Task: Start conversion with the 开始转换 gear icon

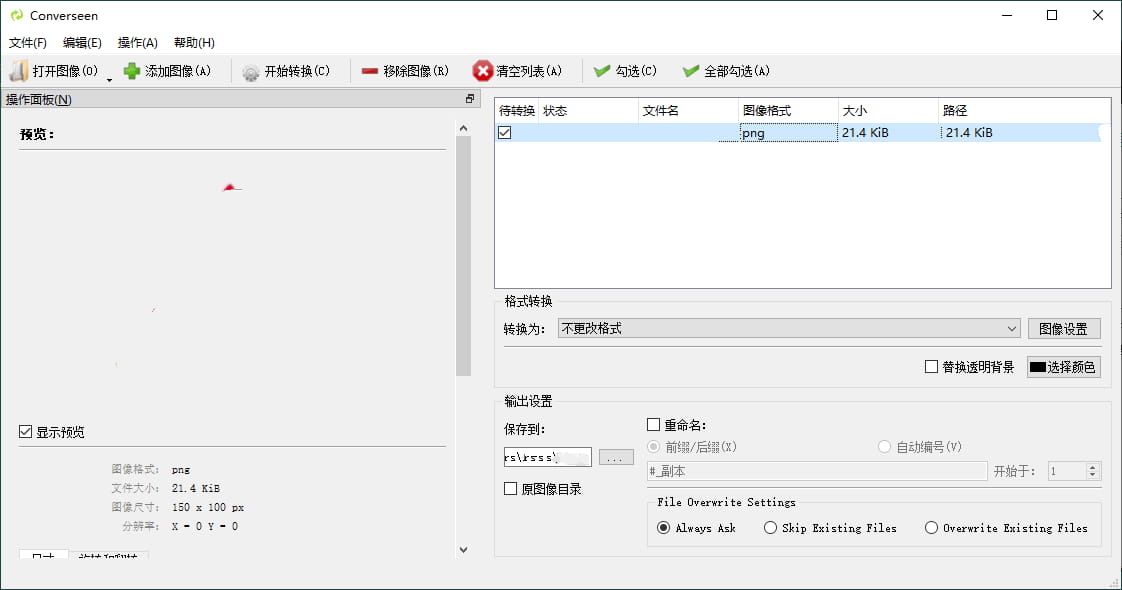Action: [251, 72]
